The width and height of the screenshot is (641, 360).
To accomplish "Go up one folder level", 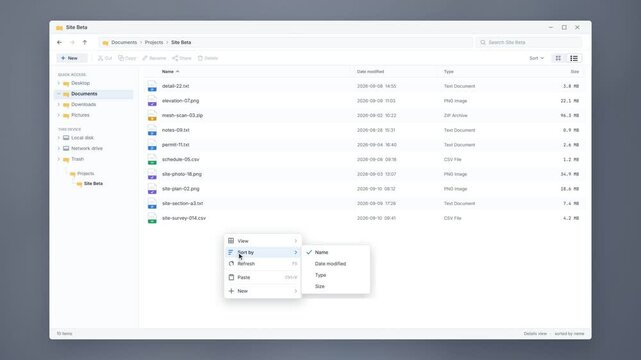I will pos(85,42).
